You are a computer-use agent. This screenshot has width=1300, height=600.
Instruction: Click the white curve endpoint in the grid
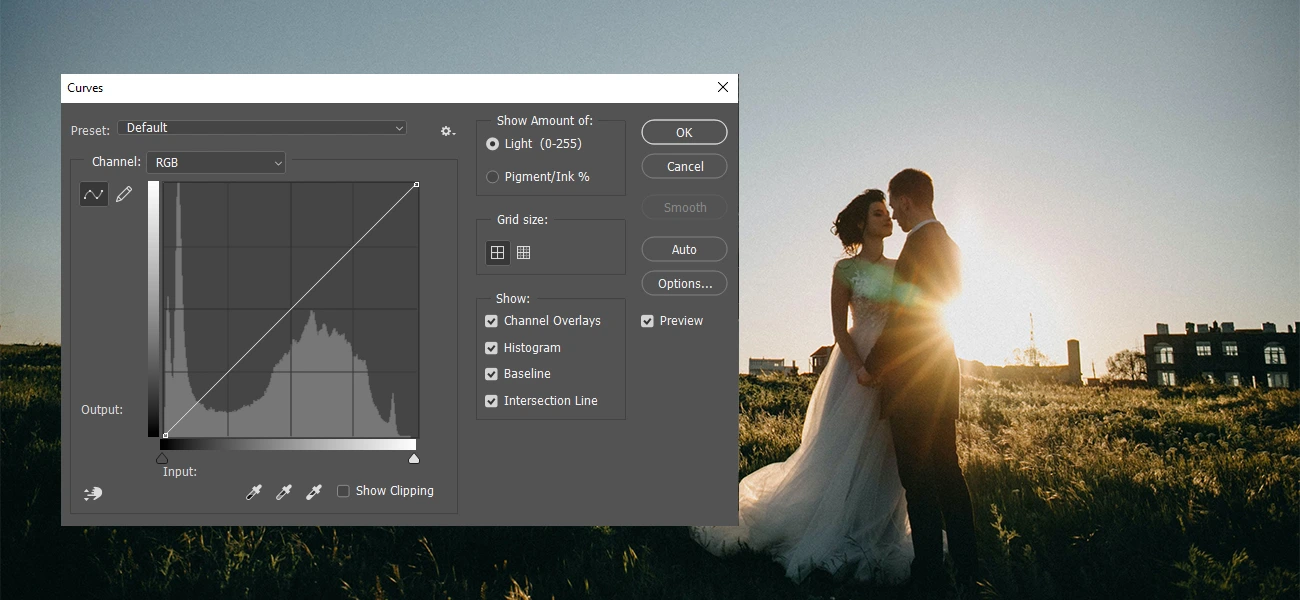point(415,184)
